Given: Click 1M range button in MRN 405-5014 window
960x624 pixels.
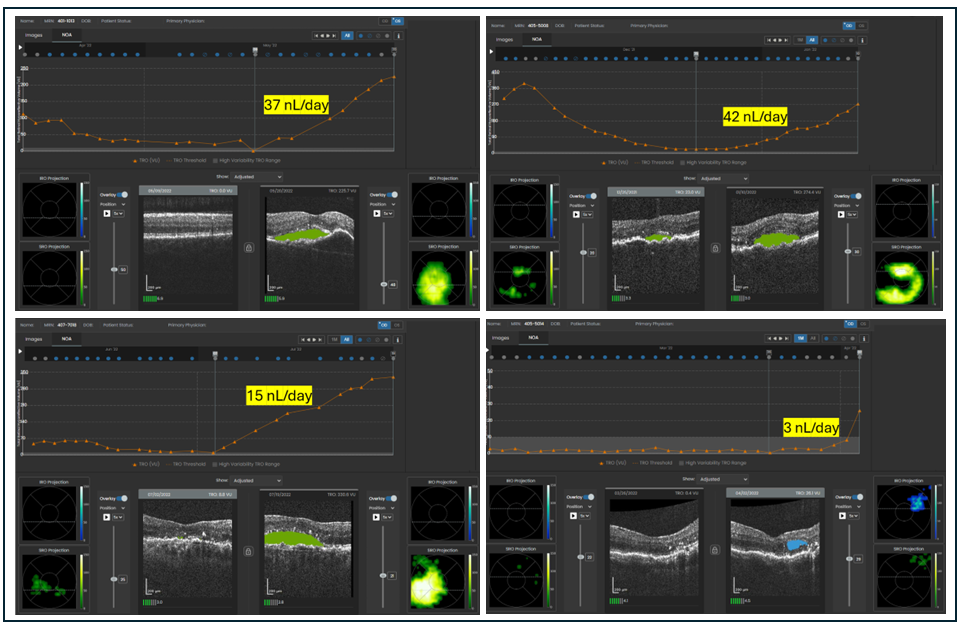Looking at the screenshot, I should (800, 338).
